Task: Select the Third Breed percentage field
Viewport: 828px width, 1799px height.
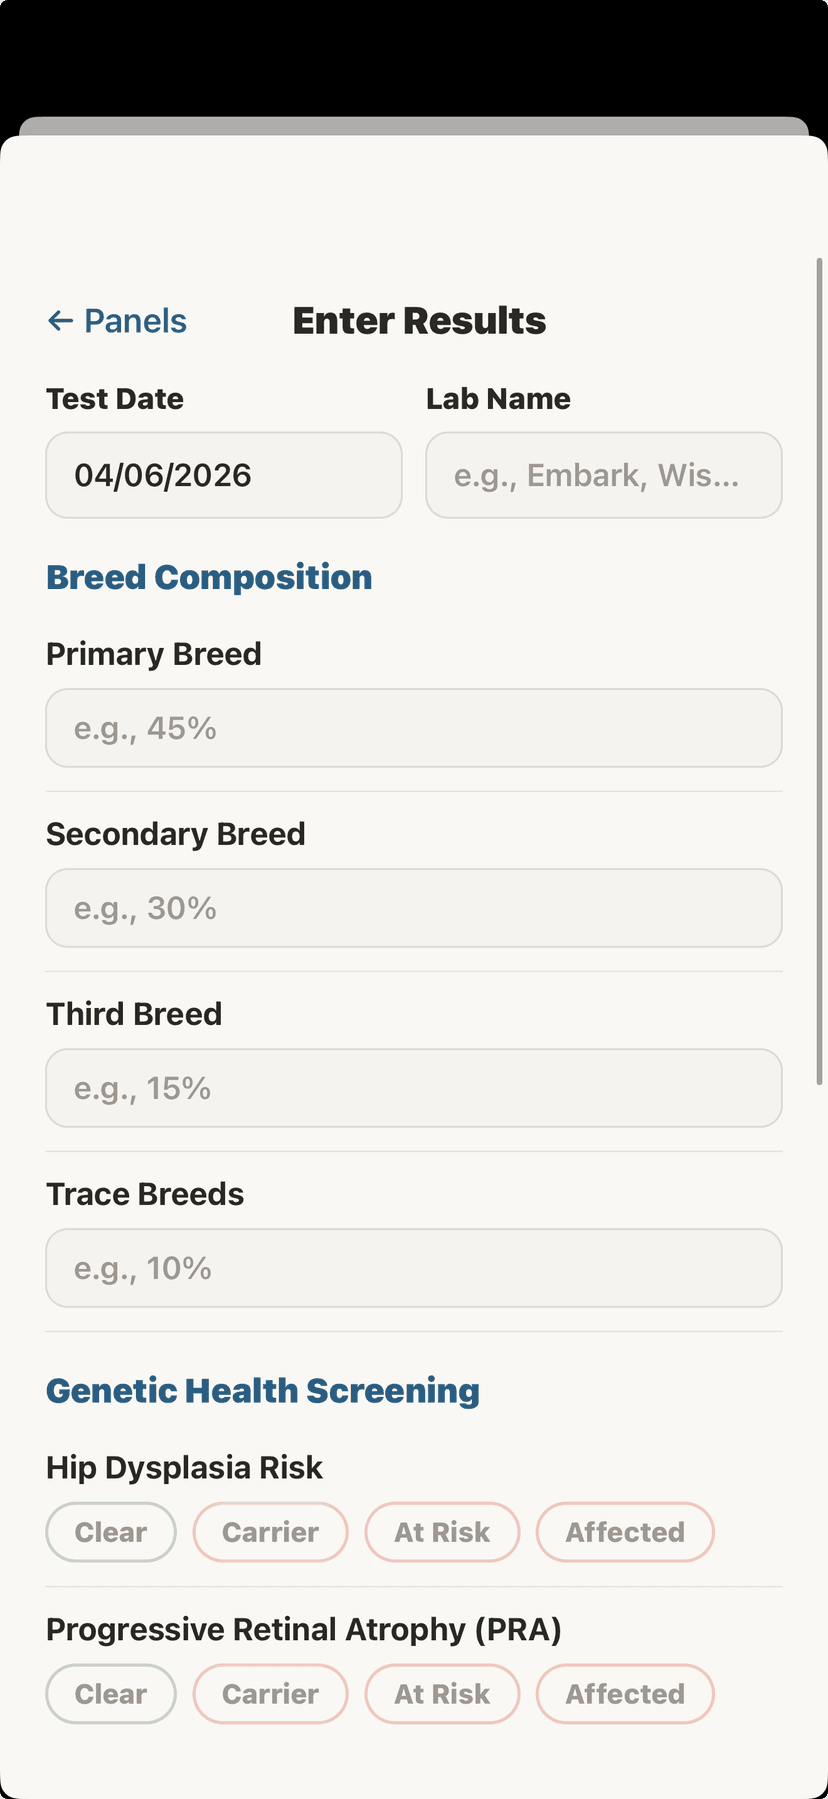Action: pyautogui.click(x=413, y=1088)
